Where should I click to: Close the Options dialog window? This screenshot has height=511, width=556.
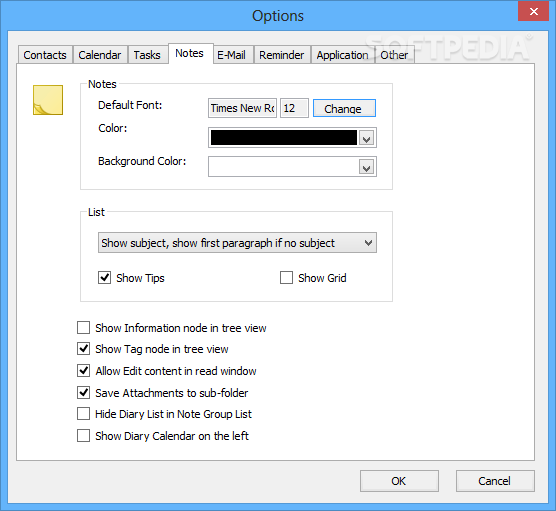[x=534, y=11]
